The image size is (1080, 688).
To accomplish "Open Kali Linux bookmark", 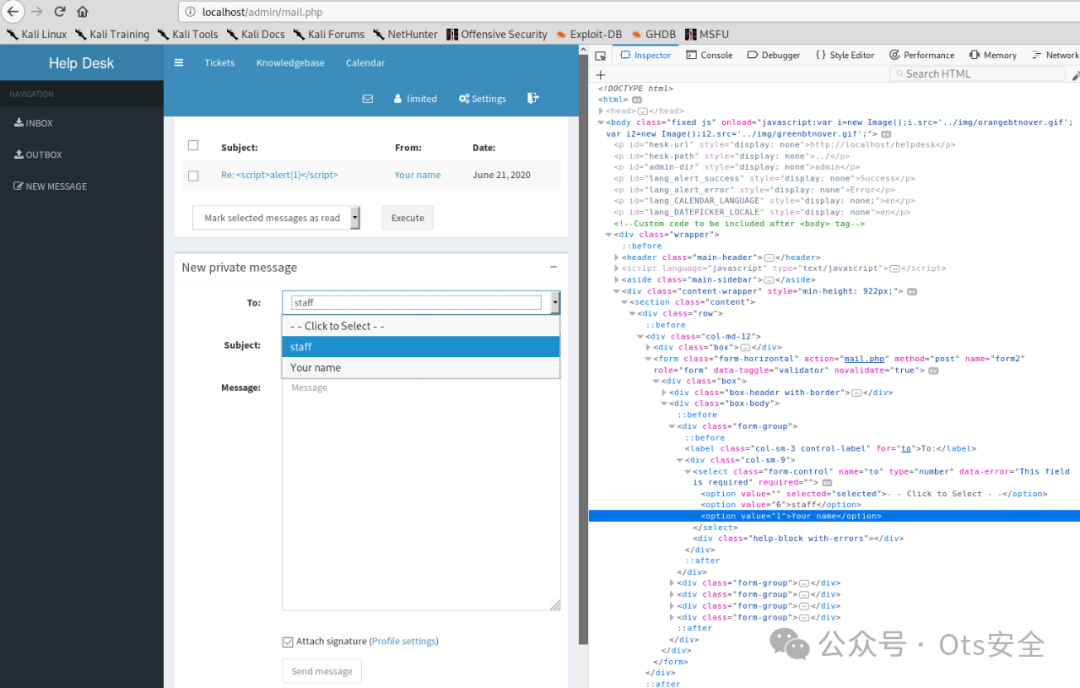I will (x=37, y=34).
